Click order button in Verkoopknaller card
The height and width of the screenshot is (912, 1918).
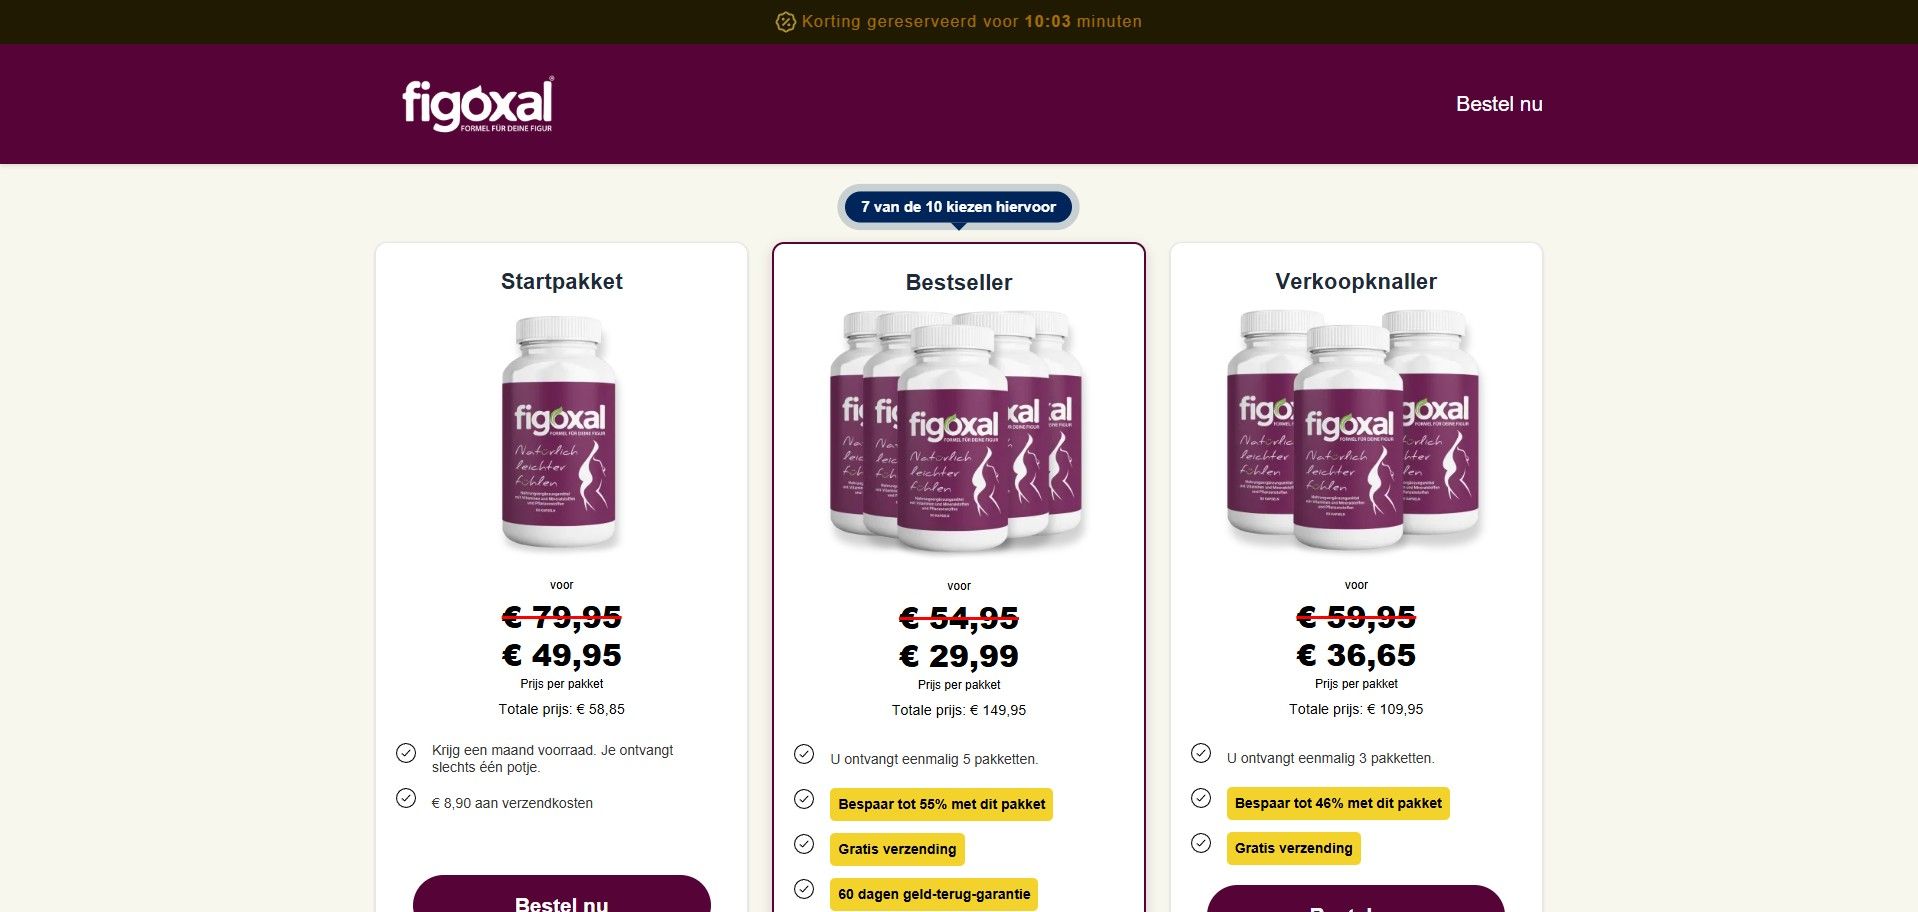(1356, 900)
